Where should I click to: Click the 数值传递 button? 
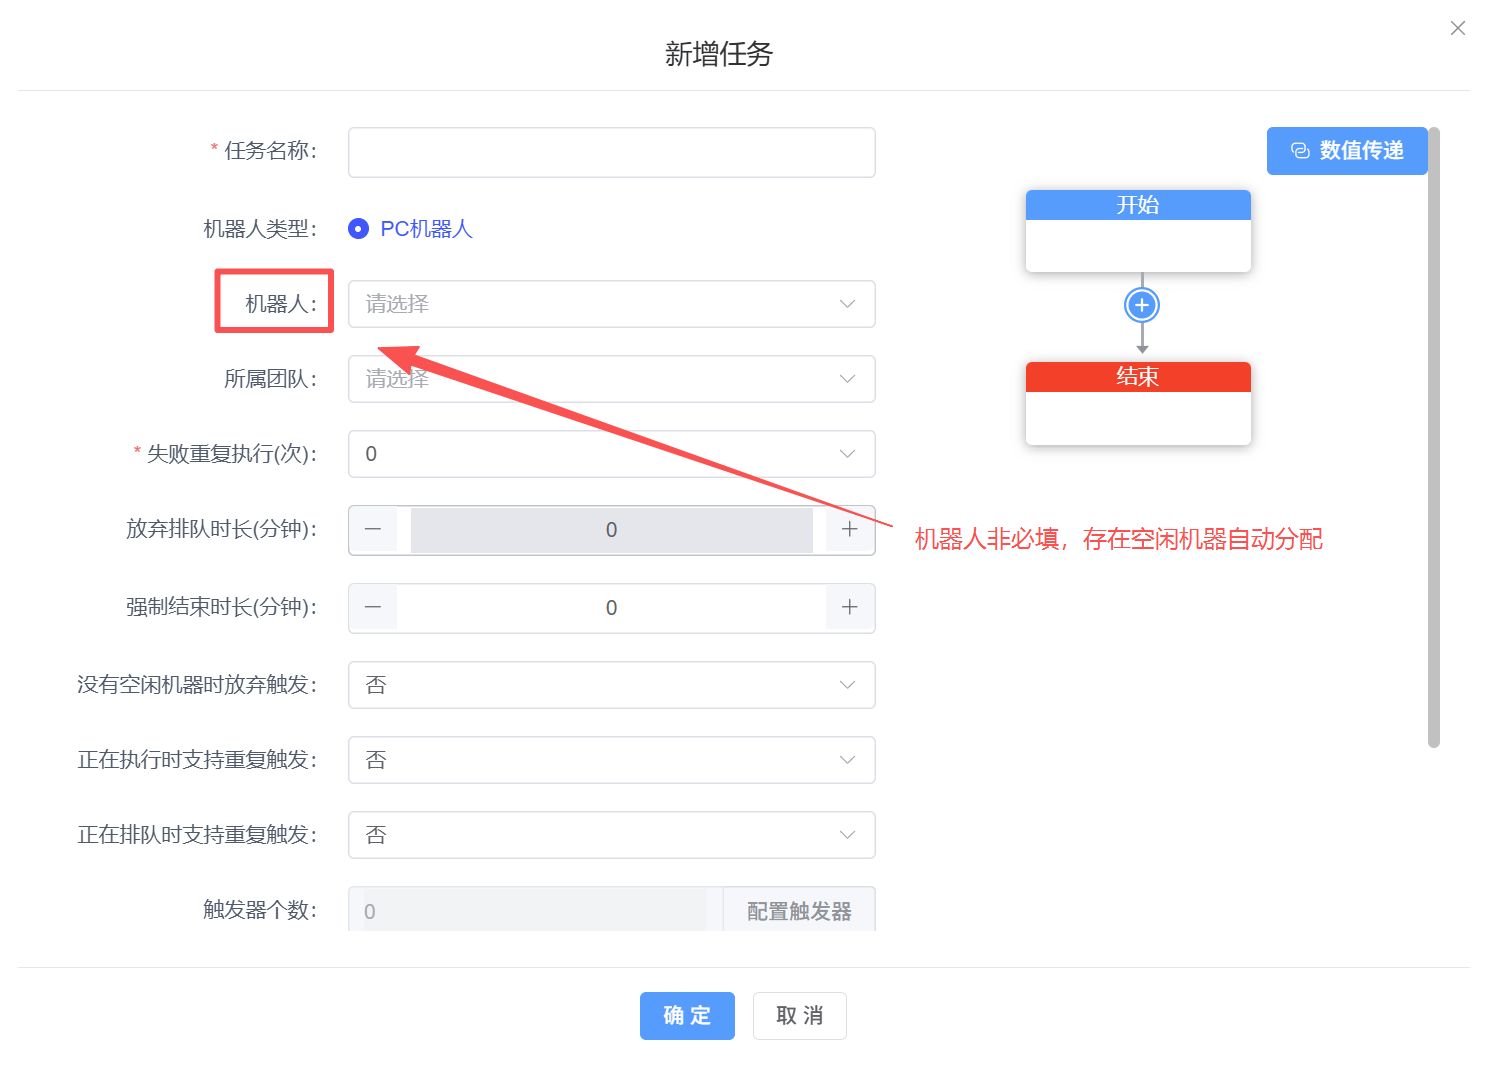(x=1346, y=151)
